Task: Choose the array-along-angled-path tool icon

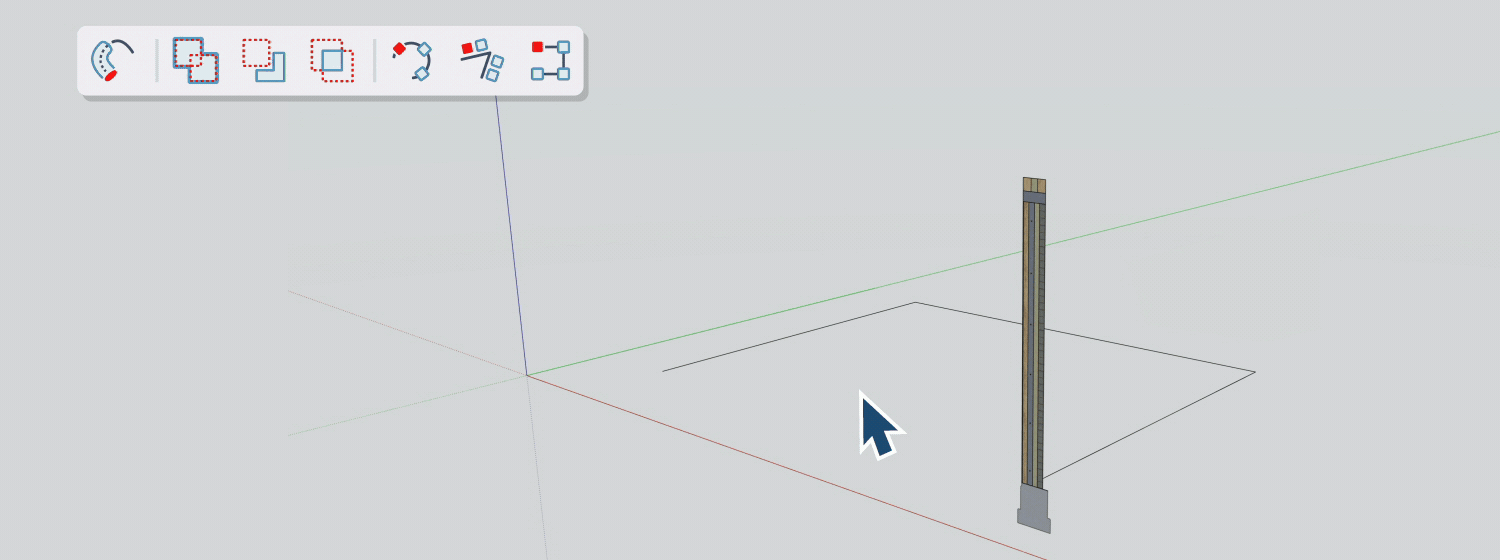Action: 482,60
